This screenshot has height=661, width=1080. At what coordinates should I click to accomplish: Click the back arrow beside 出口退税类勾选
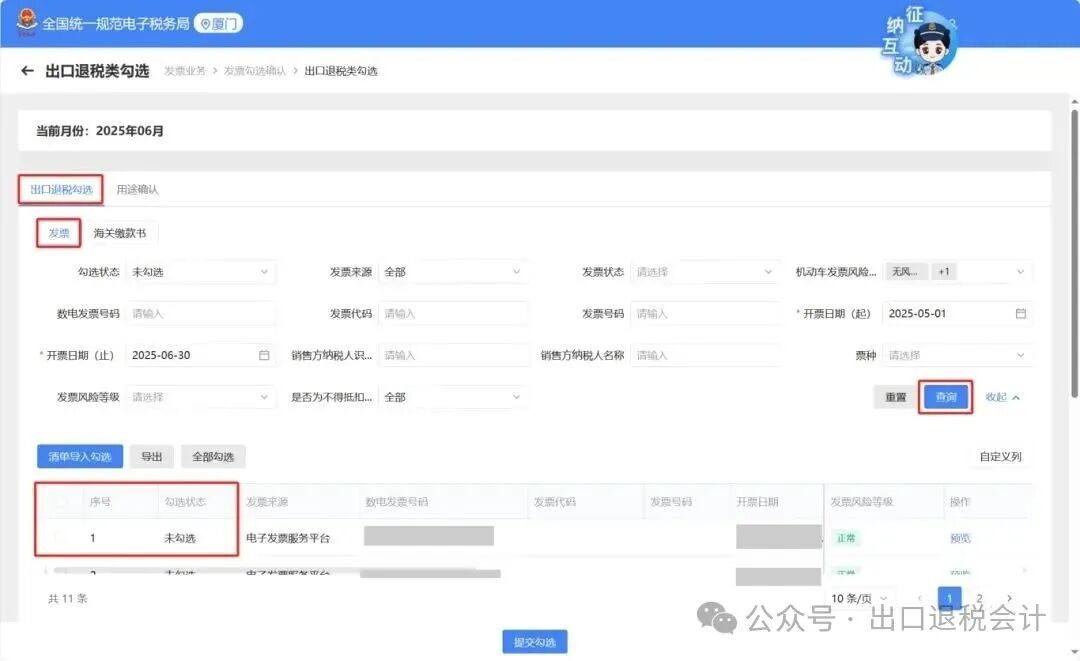(27, 71)
